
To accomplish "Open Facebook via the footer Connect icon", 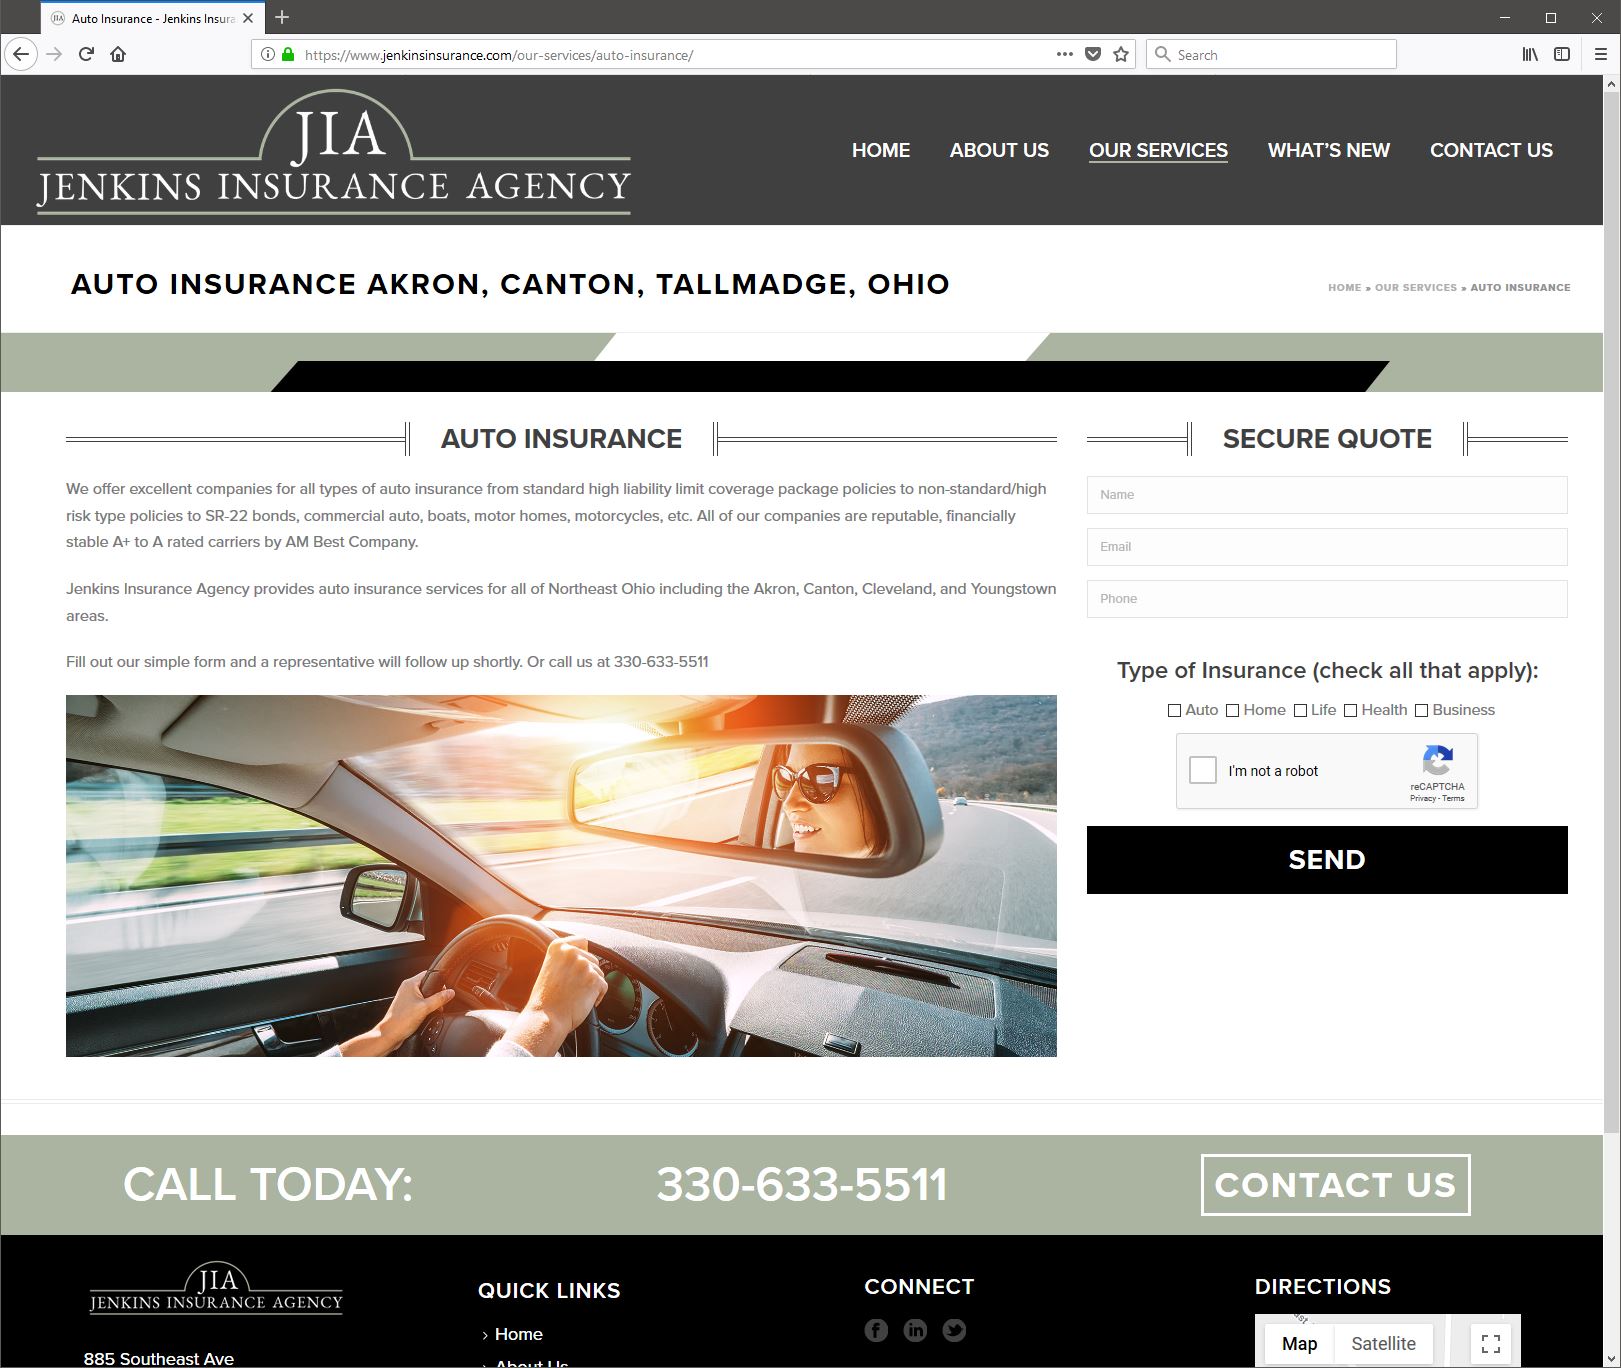I will tap(876, 1330).
